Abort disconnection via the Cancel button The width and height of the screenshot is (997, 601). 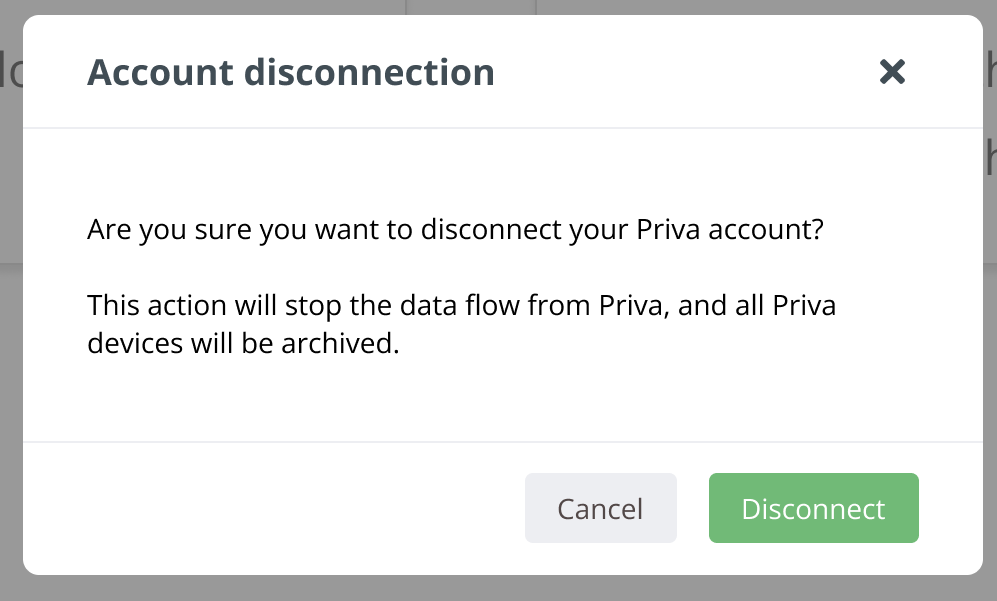(600, 508)
